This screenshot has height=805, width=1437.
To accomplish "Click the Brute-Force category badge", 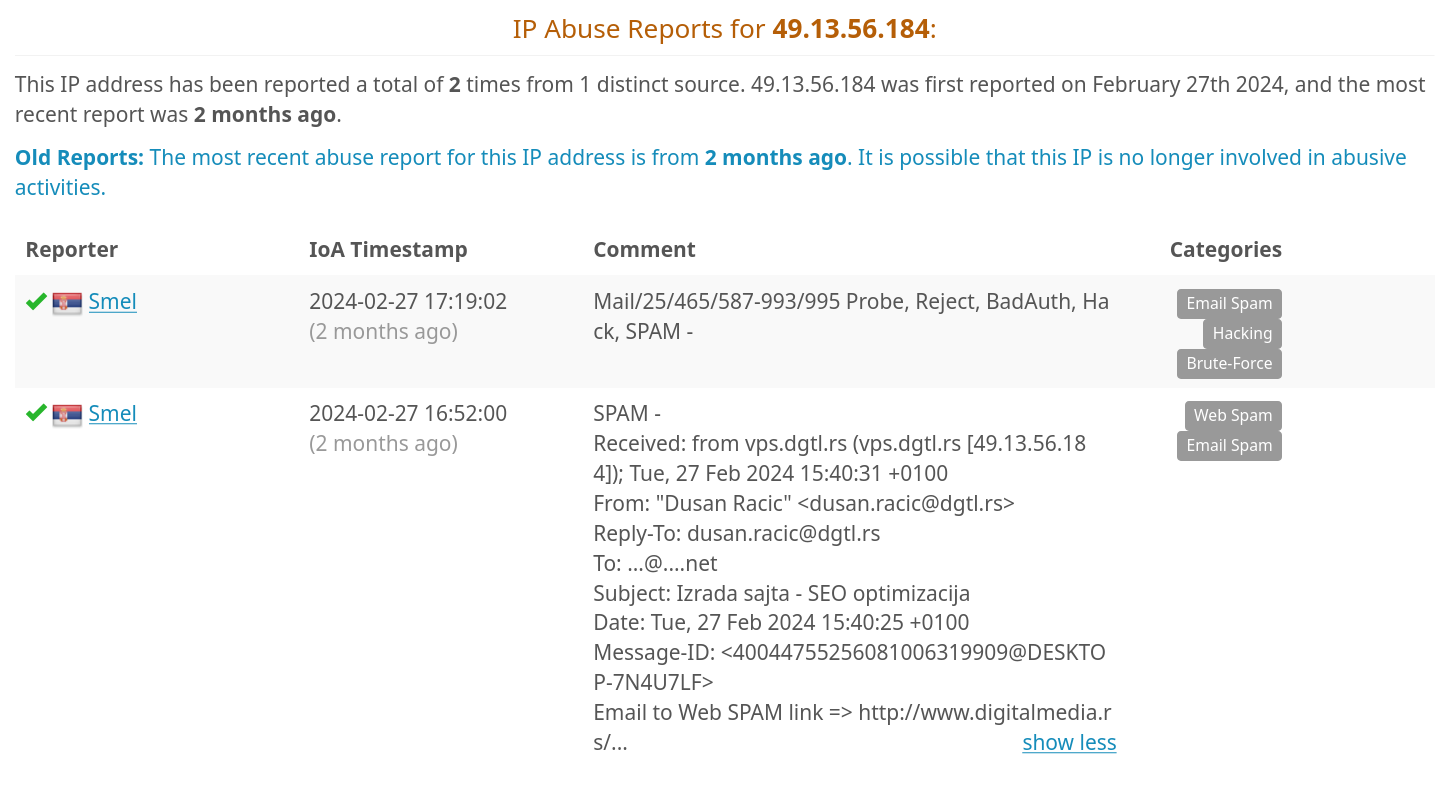I will tap(1229, 364).
